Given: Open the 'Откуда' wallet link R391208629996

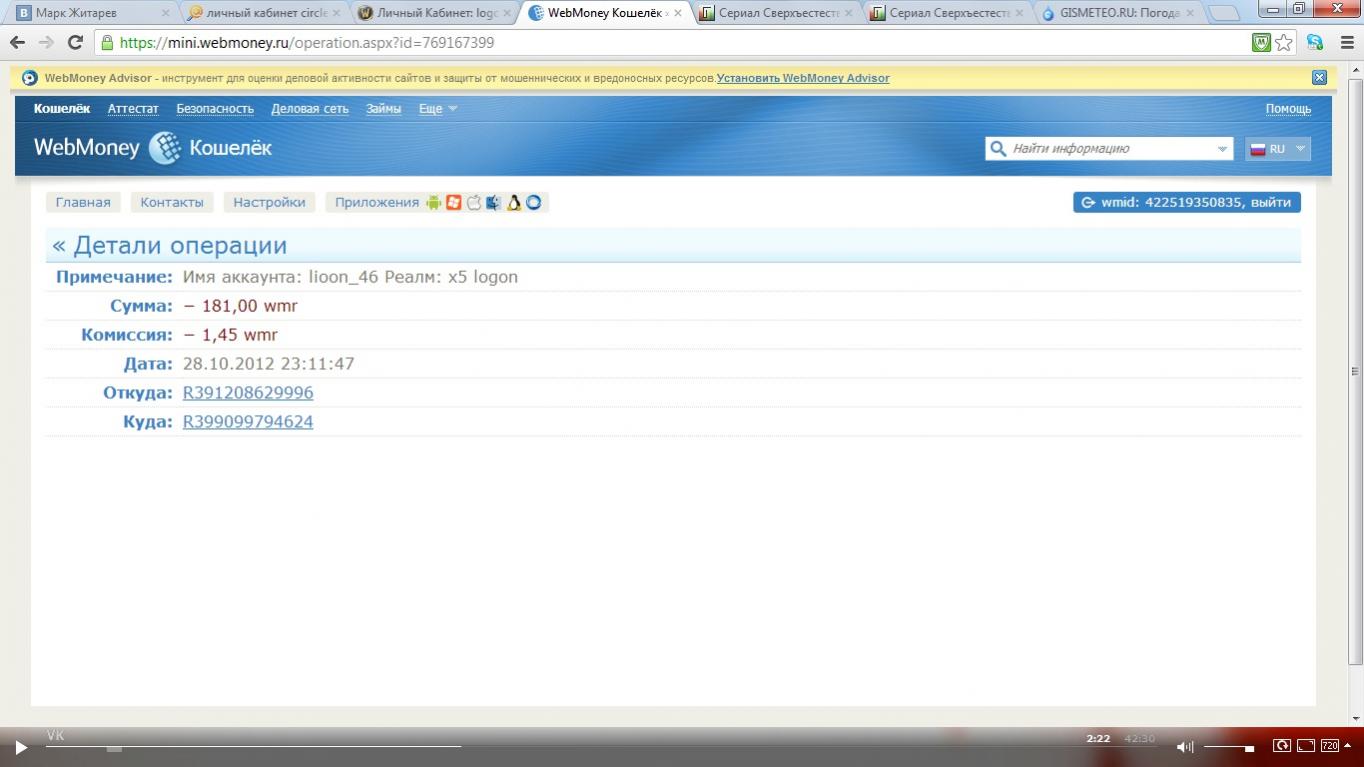Looking at the screenshot, I should 248,393.
